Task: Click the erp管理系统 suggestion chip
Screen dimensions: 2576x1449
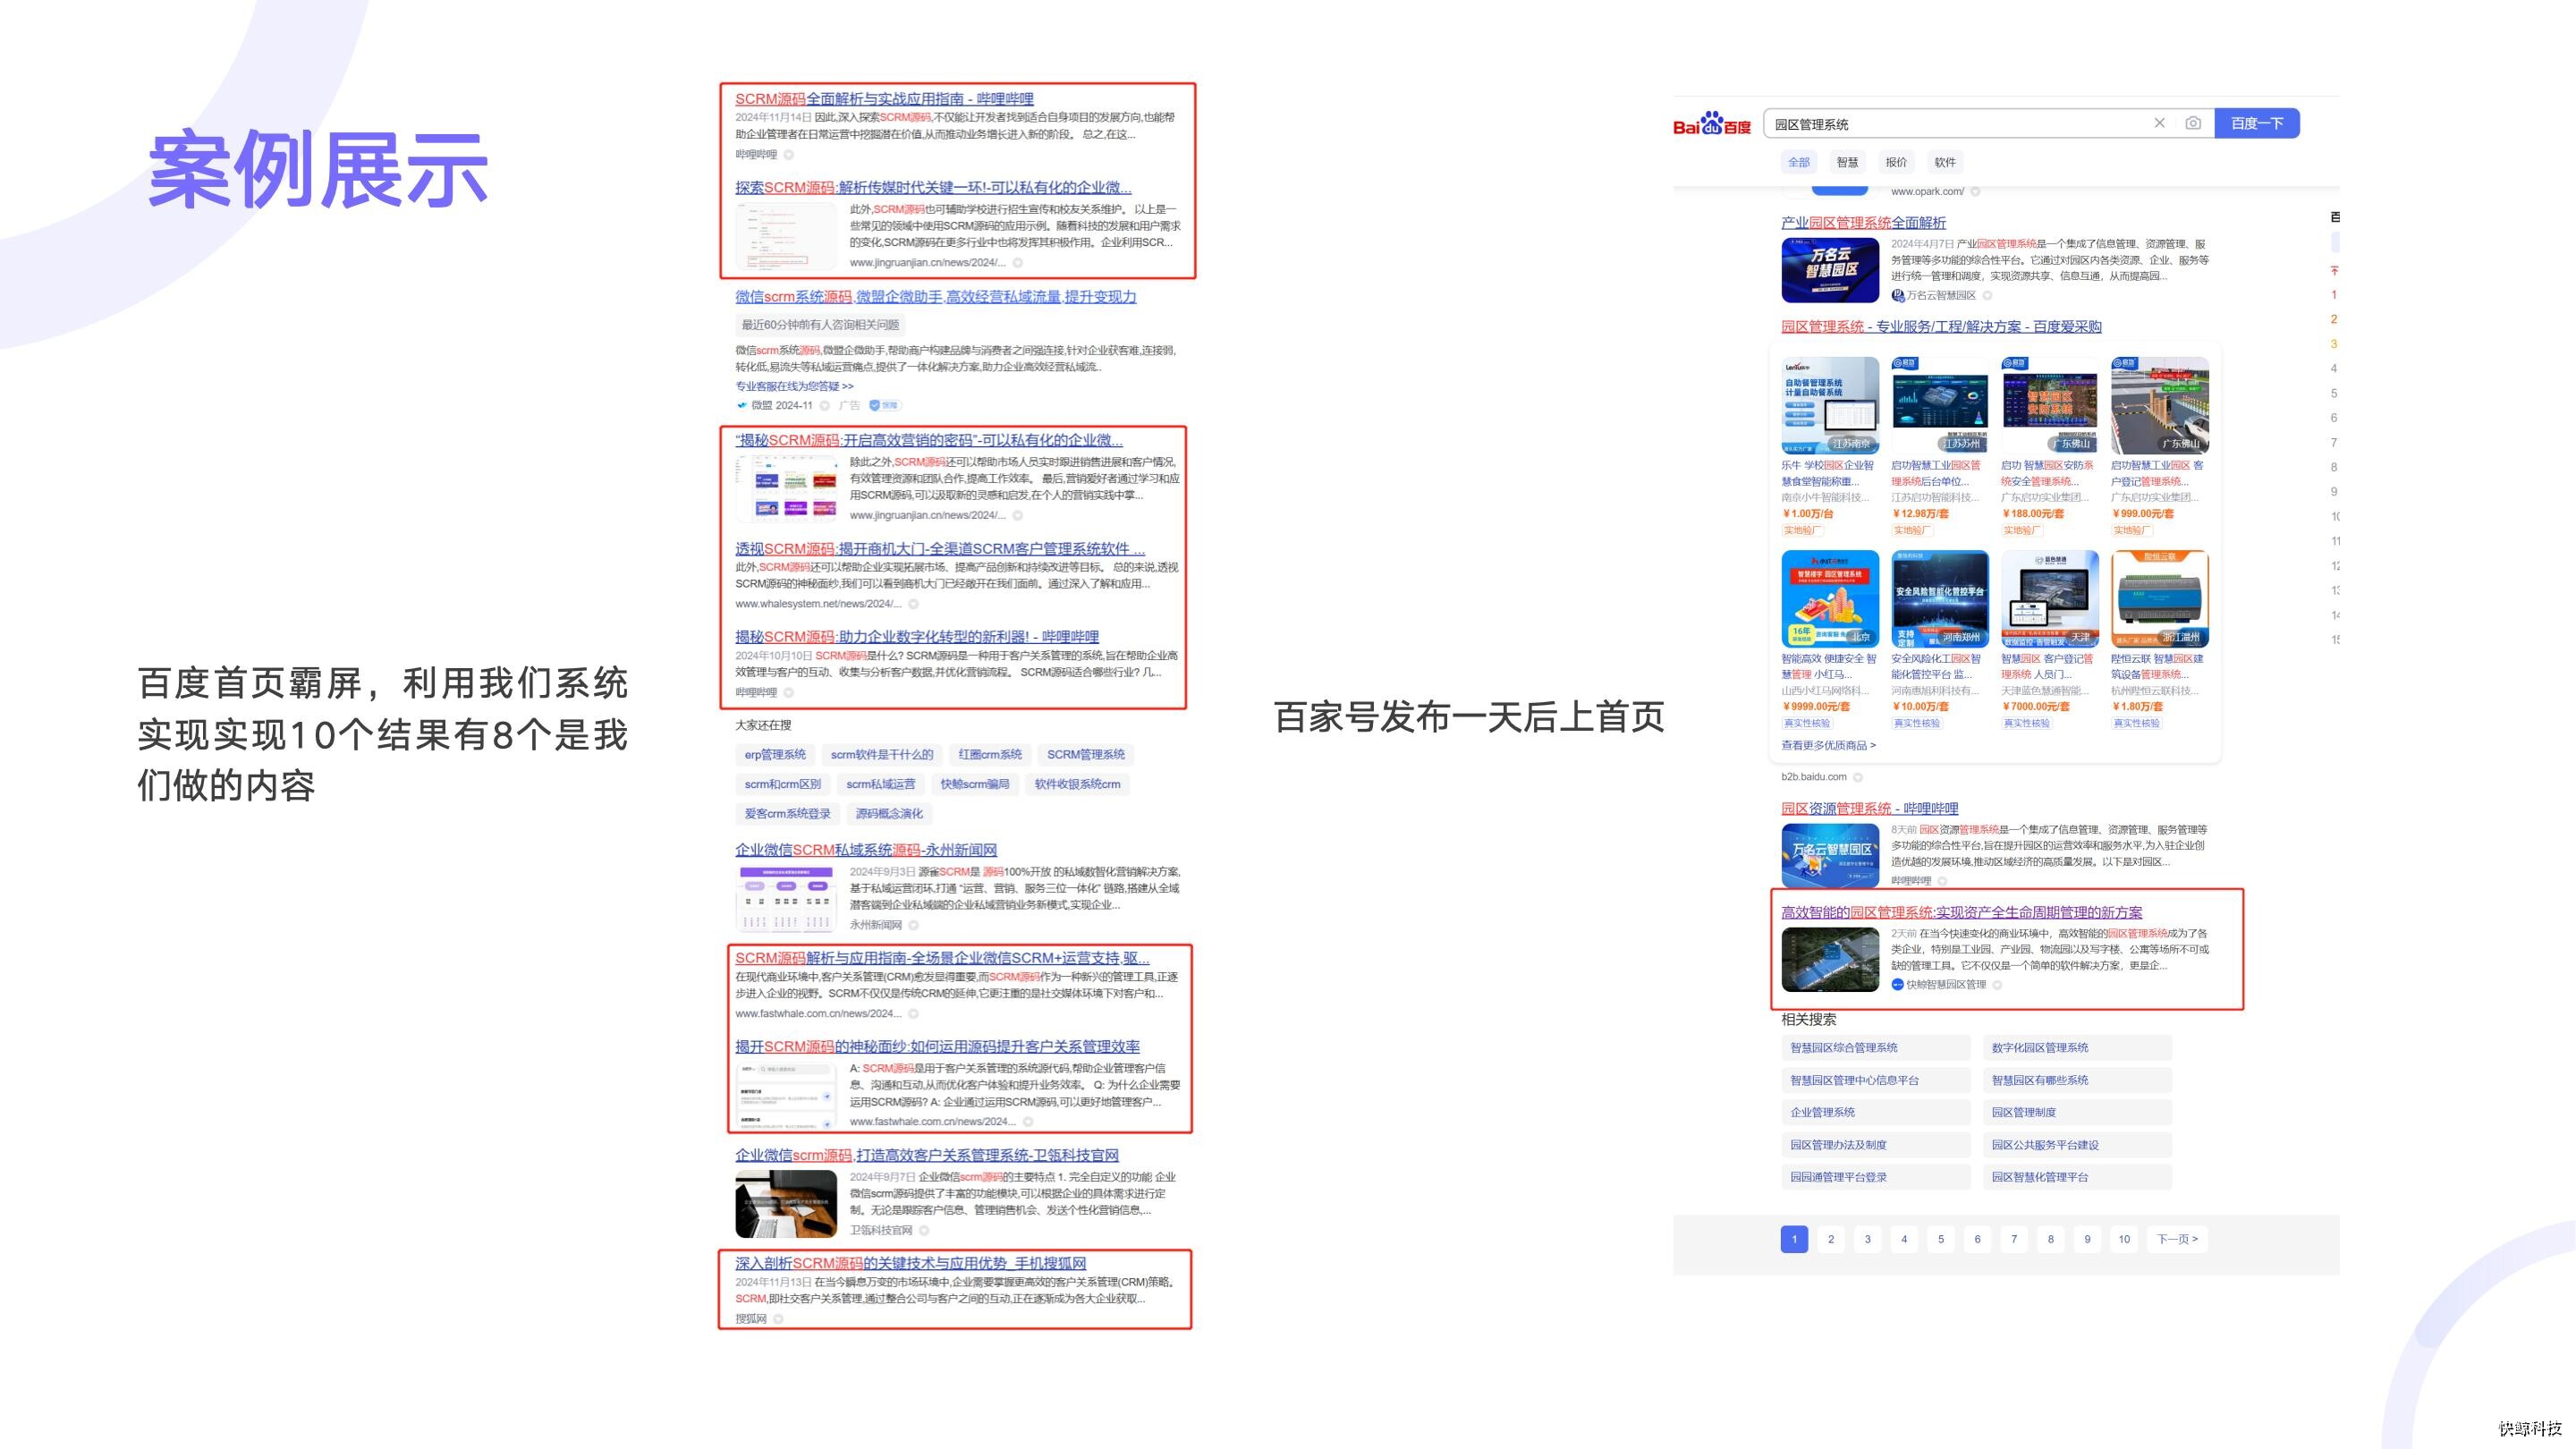Action: [x=775, y=755]
